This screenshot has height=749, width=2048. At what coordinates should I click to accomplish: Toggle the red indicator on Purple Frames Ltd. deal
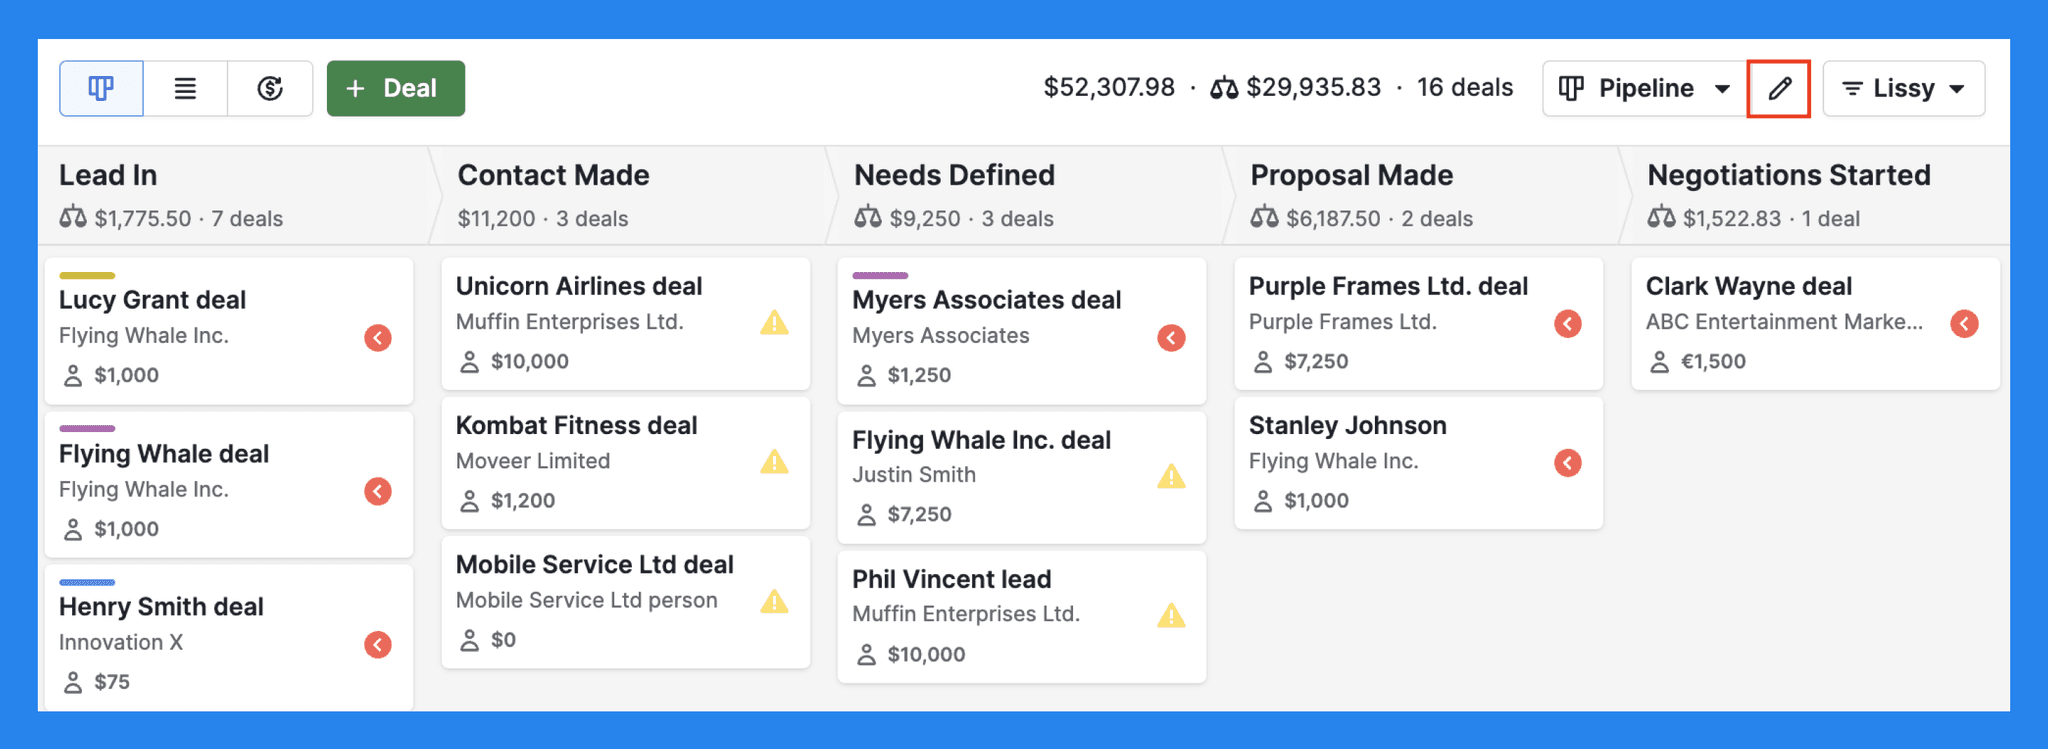[1567, 323]
